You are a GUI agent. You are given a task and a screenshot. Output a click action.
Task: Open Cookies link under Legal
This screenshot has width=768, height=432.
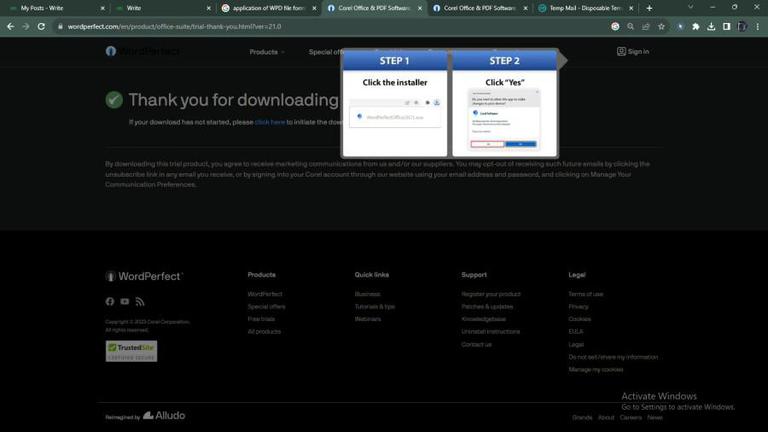[x=579, y=319]
